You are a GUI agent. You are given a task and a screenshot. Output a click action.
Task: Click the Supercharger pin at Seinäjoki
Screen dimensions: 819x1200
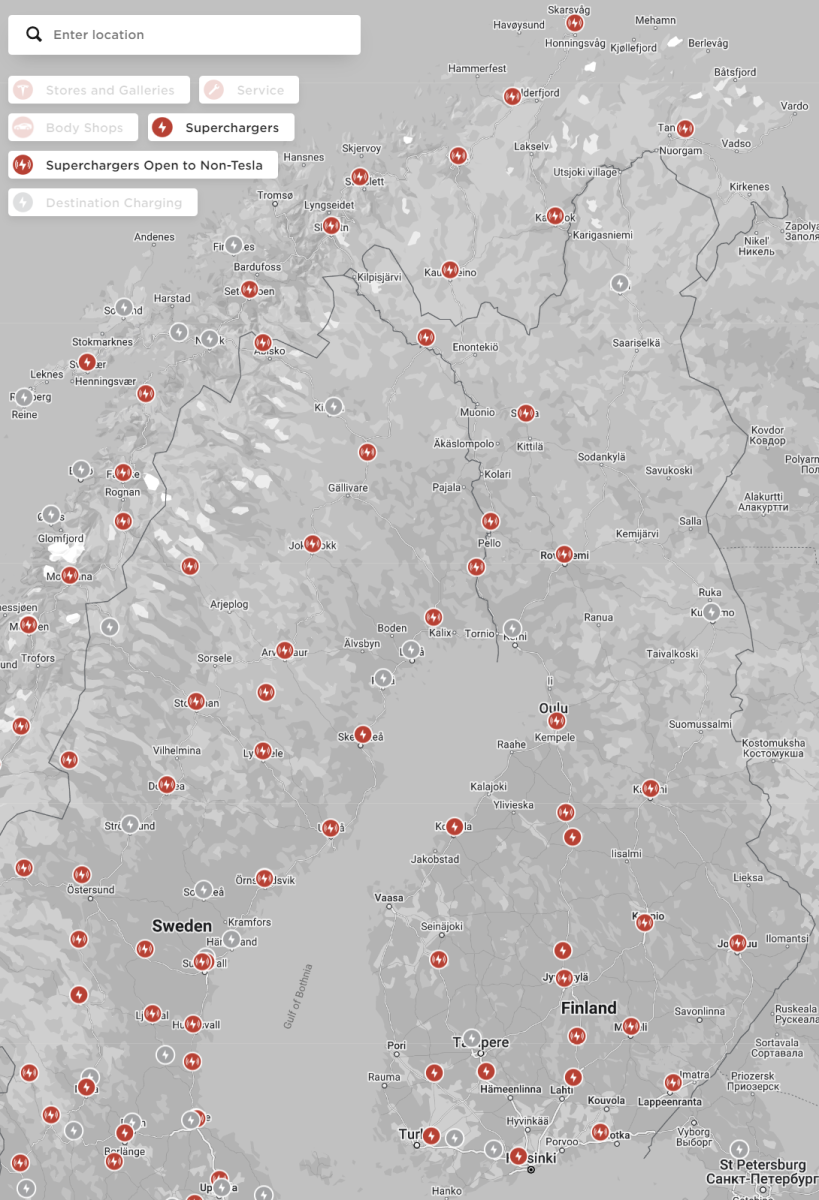point(438,959)
